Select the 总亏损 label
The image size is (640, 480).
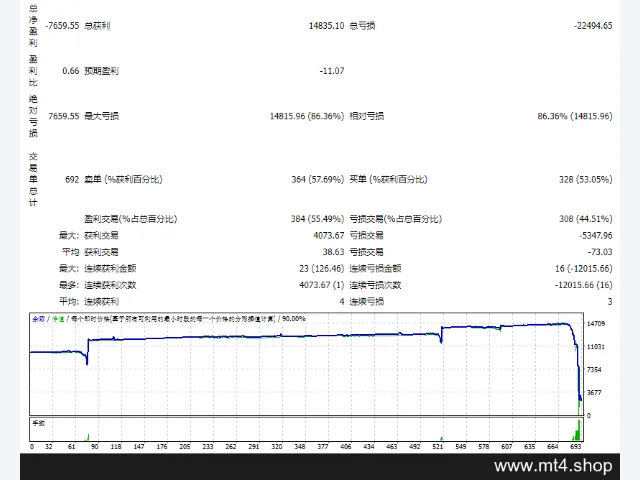pyautogui.click(x=362, y=26)
